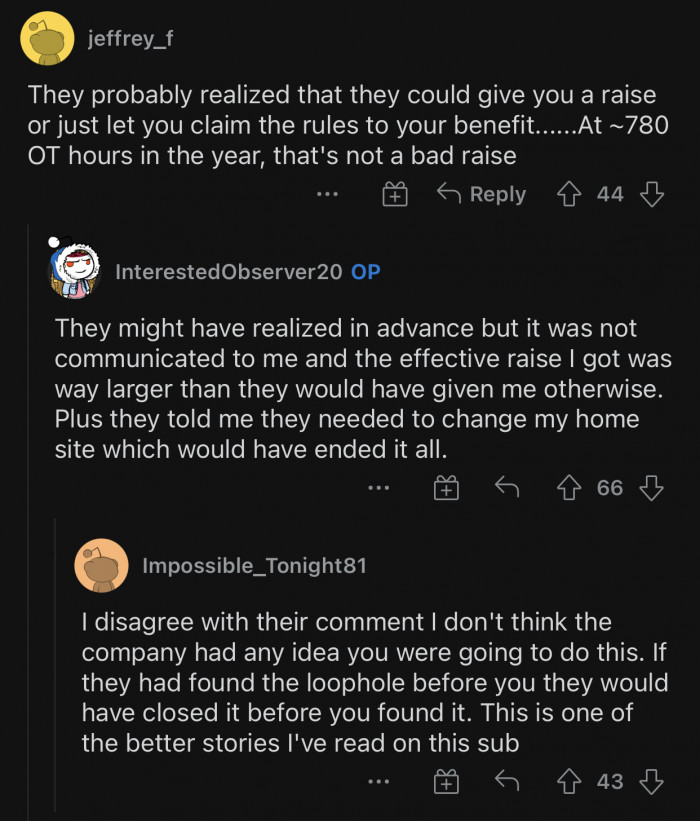Upvote Impossible_Tonight81's comment

point(570,781)
